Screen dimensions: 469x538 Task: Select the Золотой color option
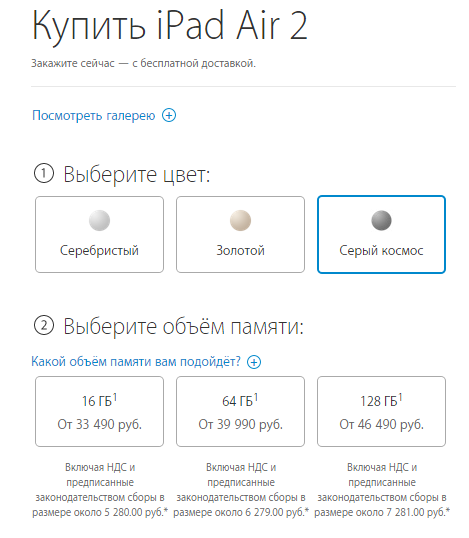(x=241, y=235)
